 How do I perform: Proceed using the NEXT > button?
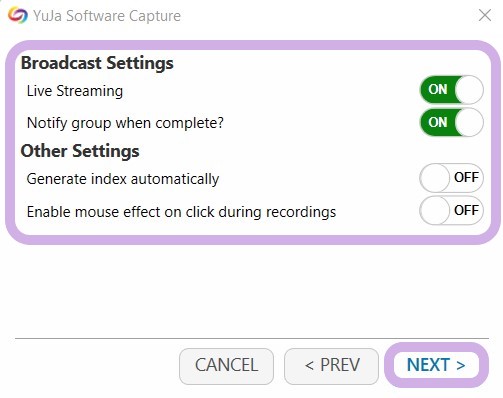436,365
